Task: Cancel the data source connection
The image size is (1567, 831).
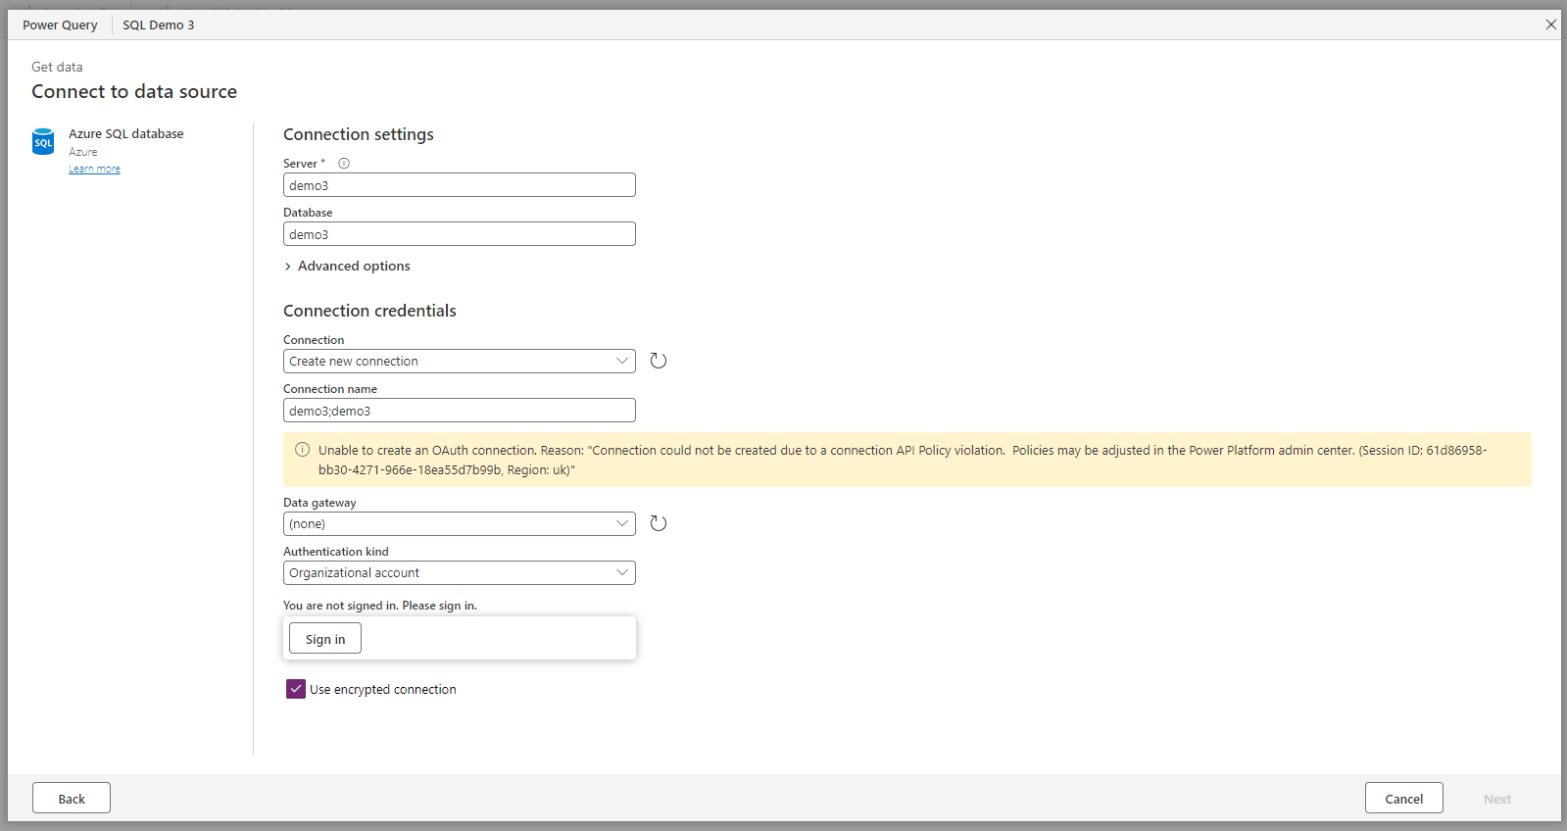Action: point(1403,798)
